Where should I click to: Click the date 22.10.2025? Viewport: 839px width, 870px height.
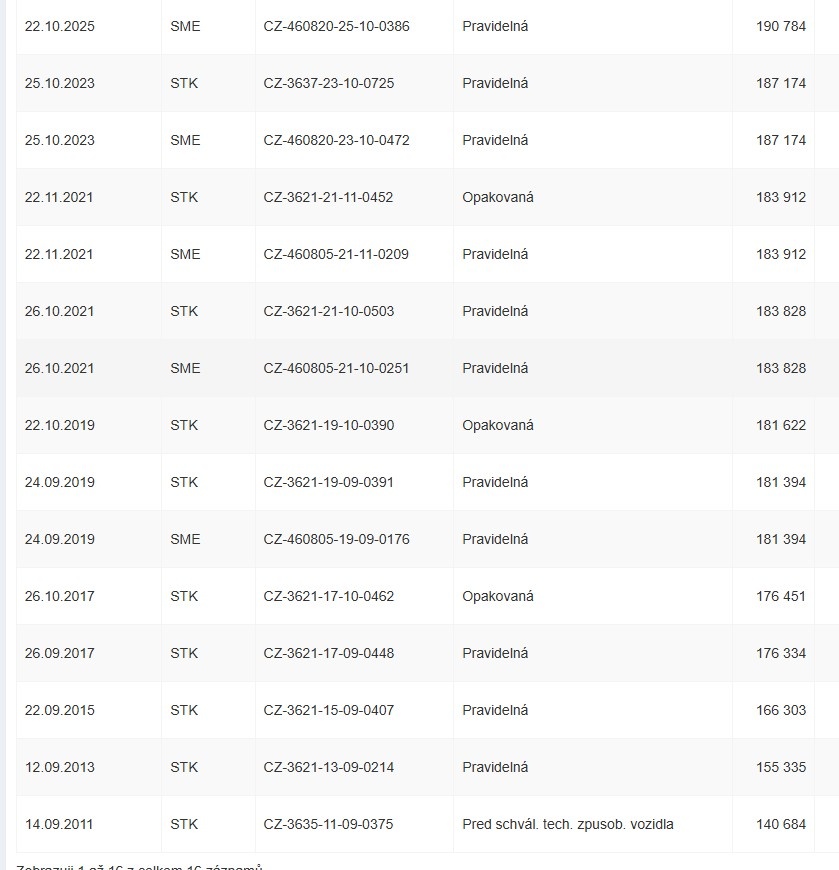point(60,26)
